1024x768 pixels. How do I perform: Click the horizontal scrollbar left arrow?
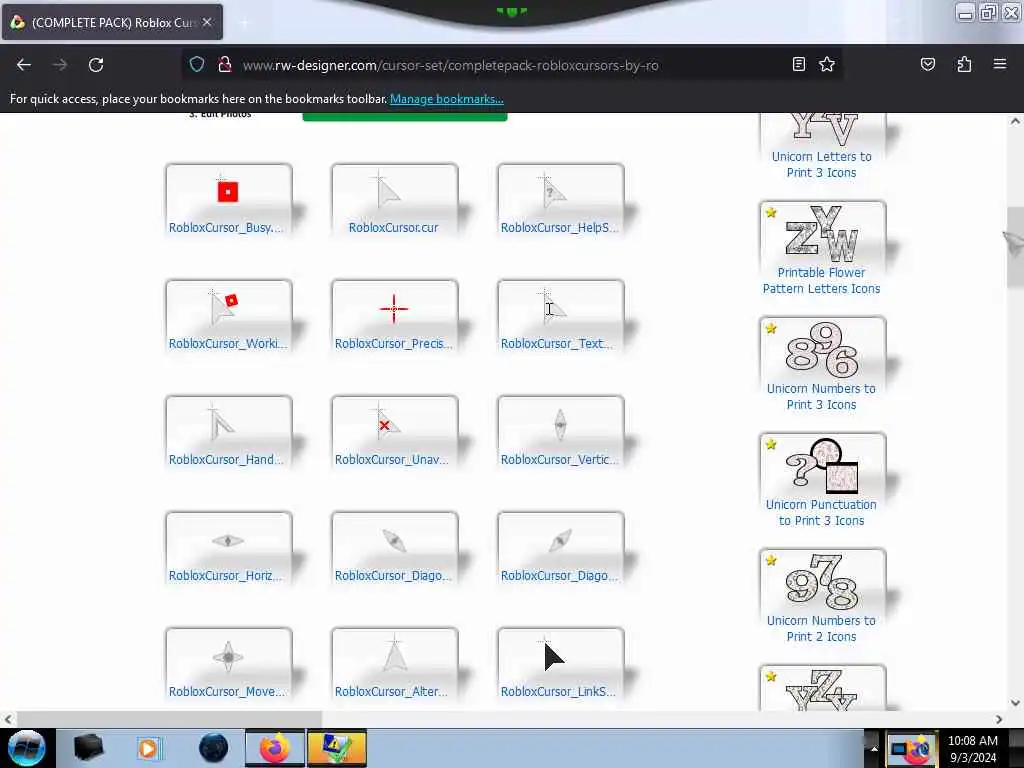tap(8, 719)
